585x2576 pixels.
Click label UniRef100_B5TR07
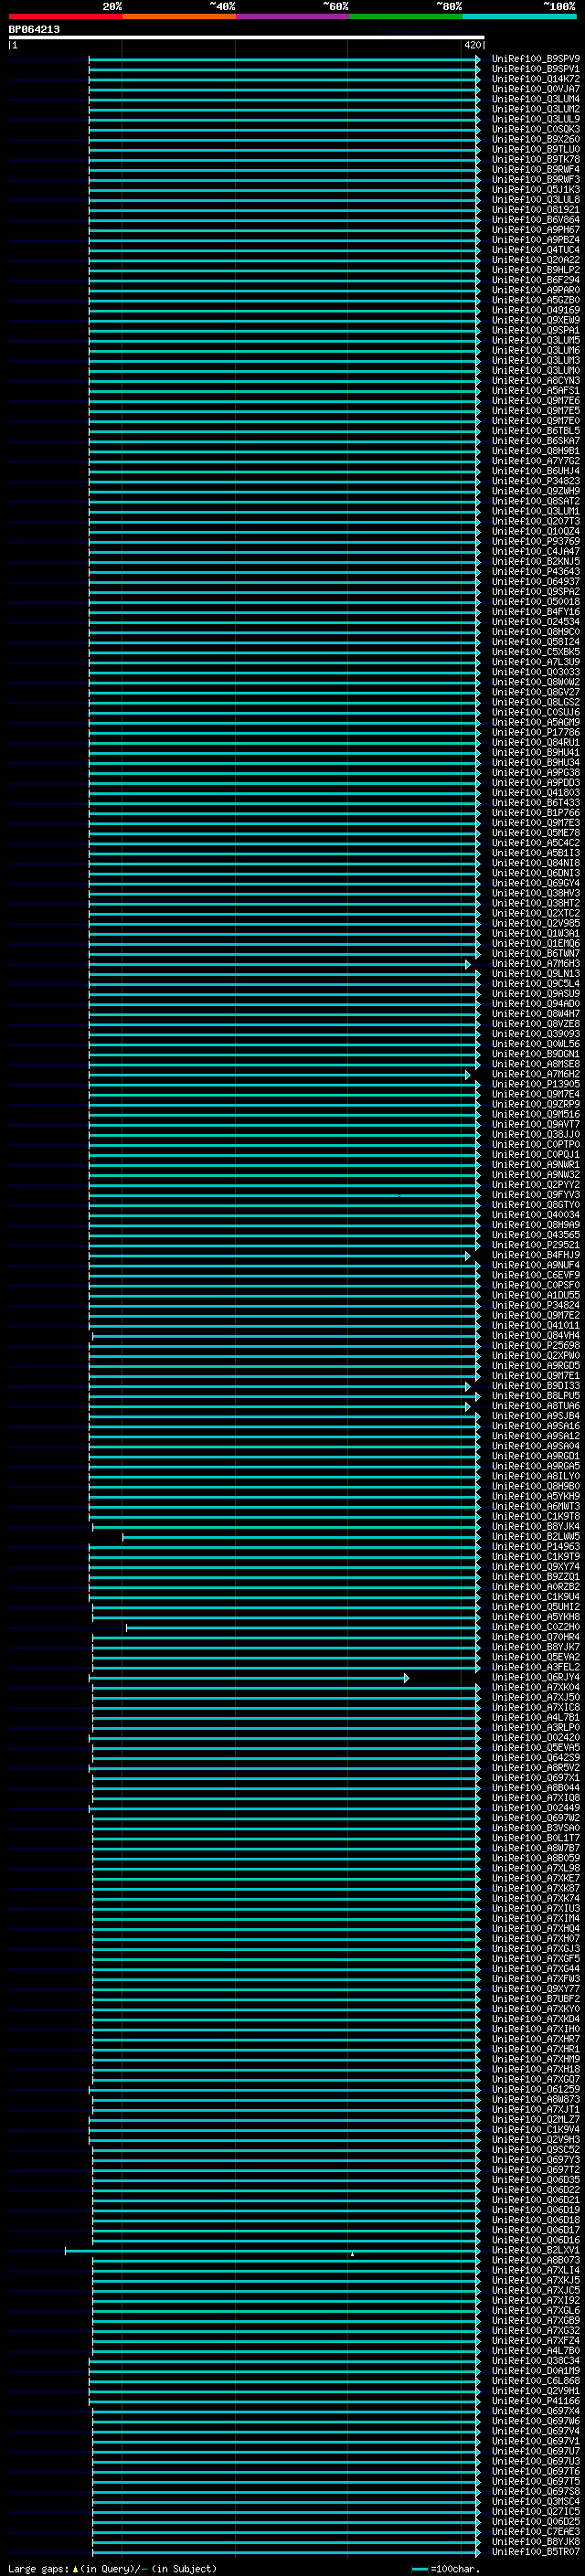(x=535, y=2552)
